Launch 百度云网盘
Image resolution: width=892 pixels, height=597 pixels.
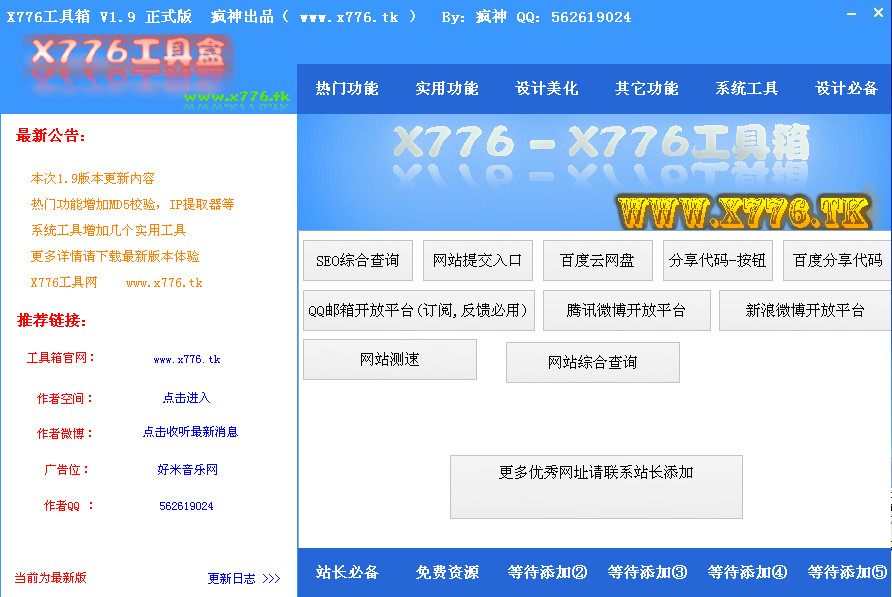tap(598, 261)
